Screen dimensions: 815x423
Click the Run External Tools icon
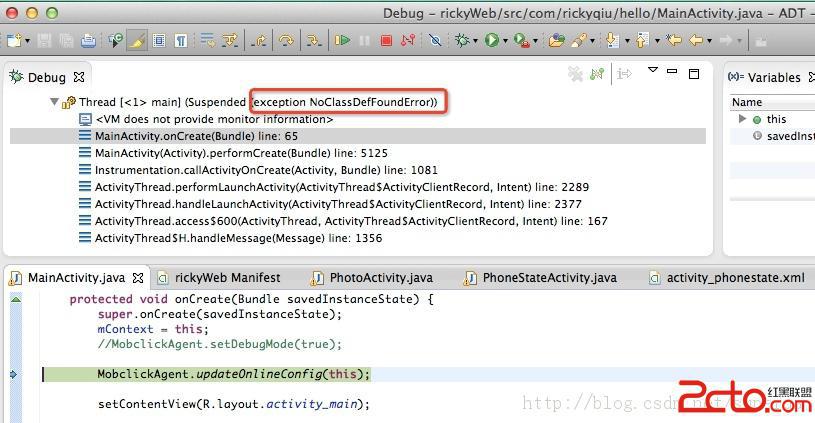pos(521,40)
